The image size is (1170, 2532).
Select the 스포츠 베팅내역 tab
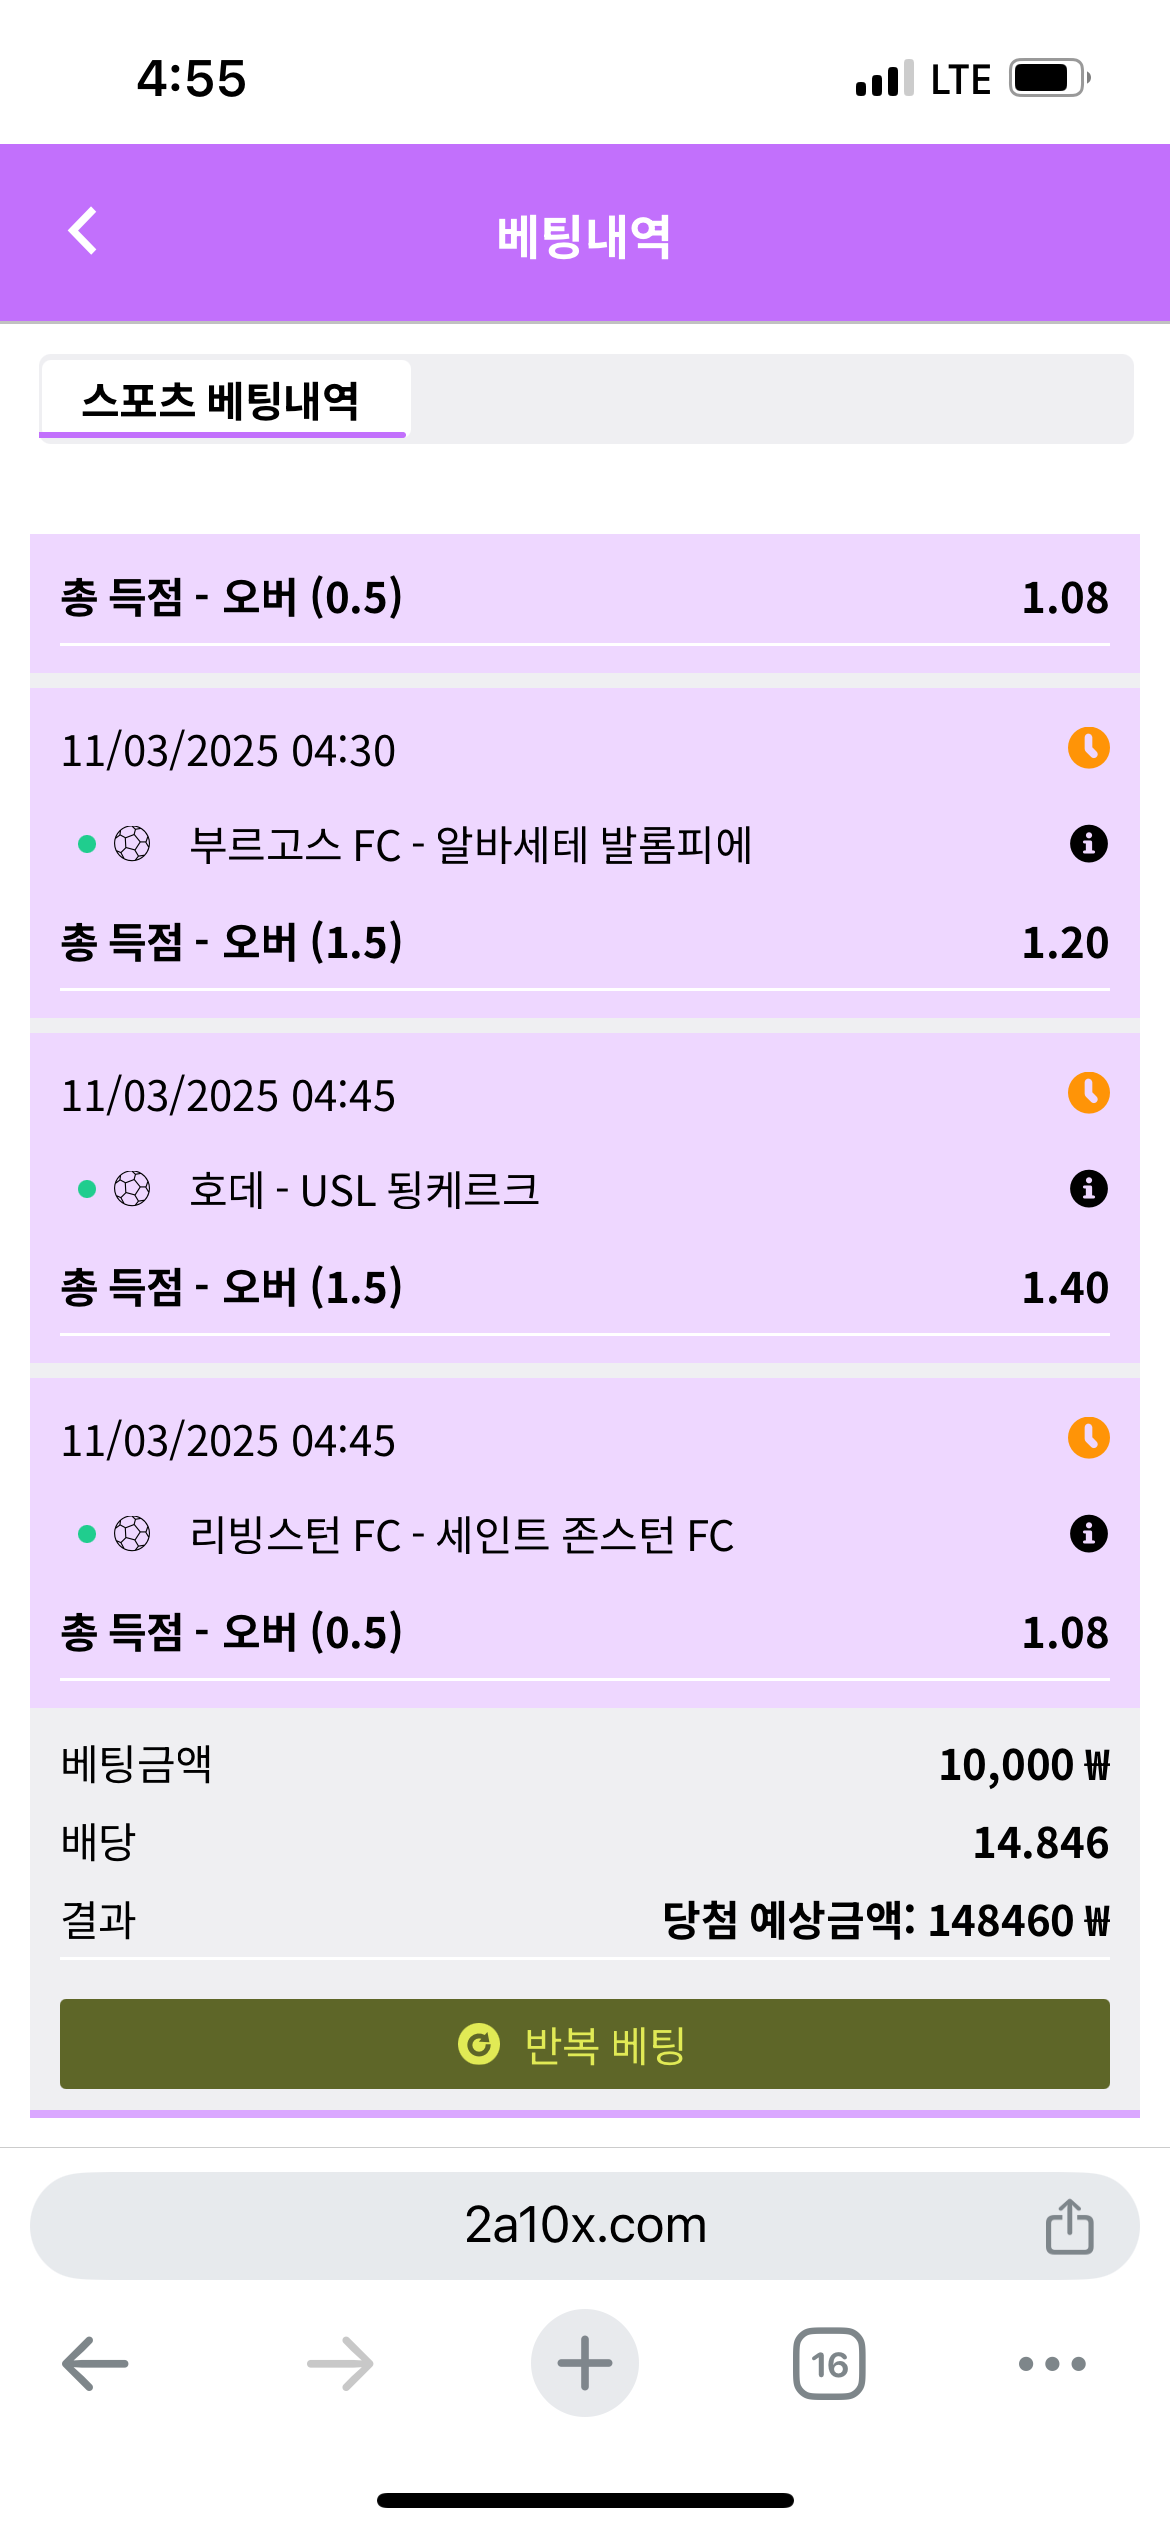[x=222, y=400]
